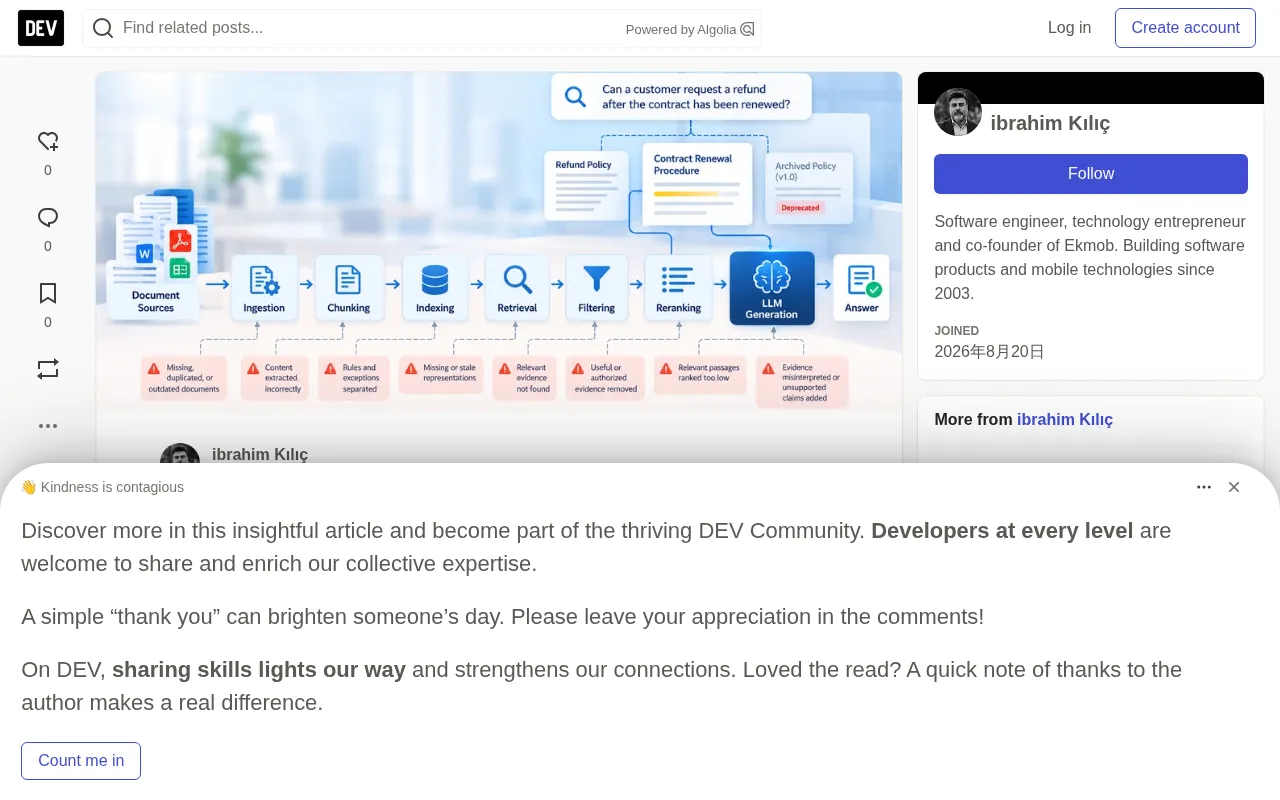Open the RAG pipeline cover image
Screen dimensions: 1280x800
499,241
